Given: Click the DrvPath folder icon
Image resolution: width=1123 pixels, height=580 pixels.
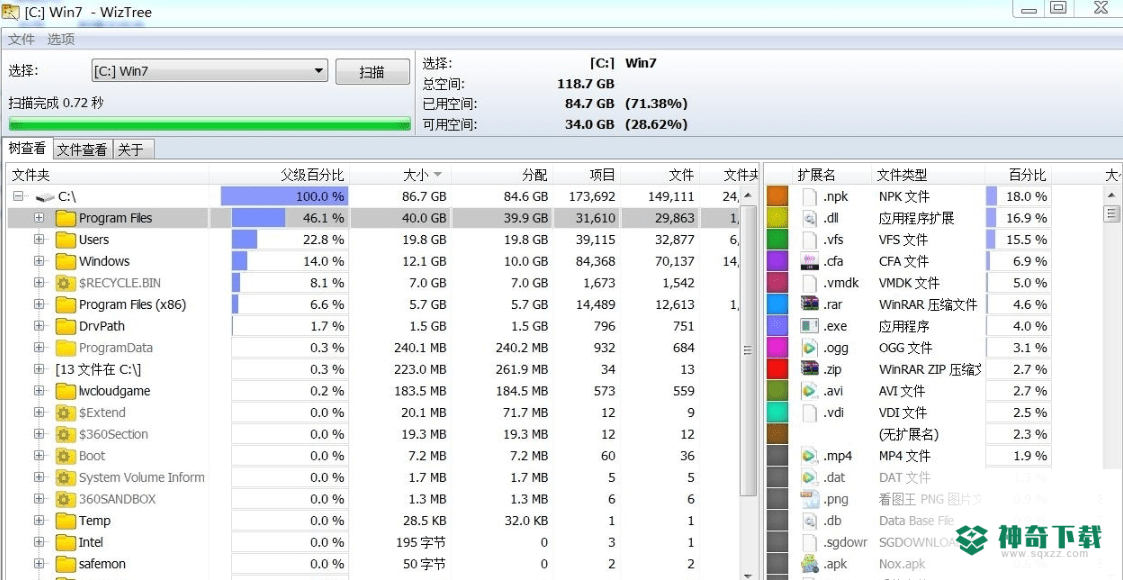Looking at the screenshot, I should (x=66, y=326).
